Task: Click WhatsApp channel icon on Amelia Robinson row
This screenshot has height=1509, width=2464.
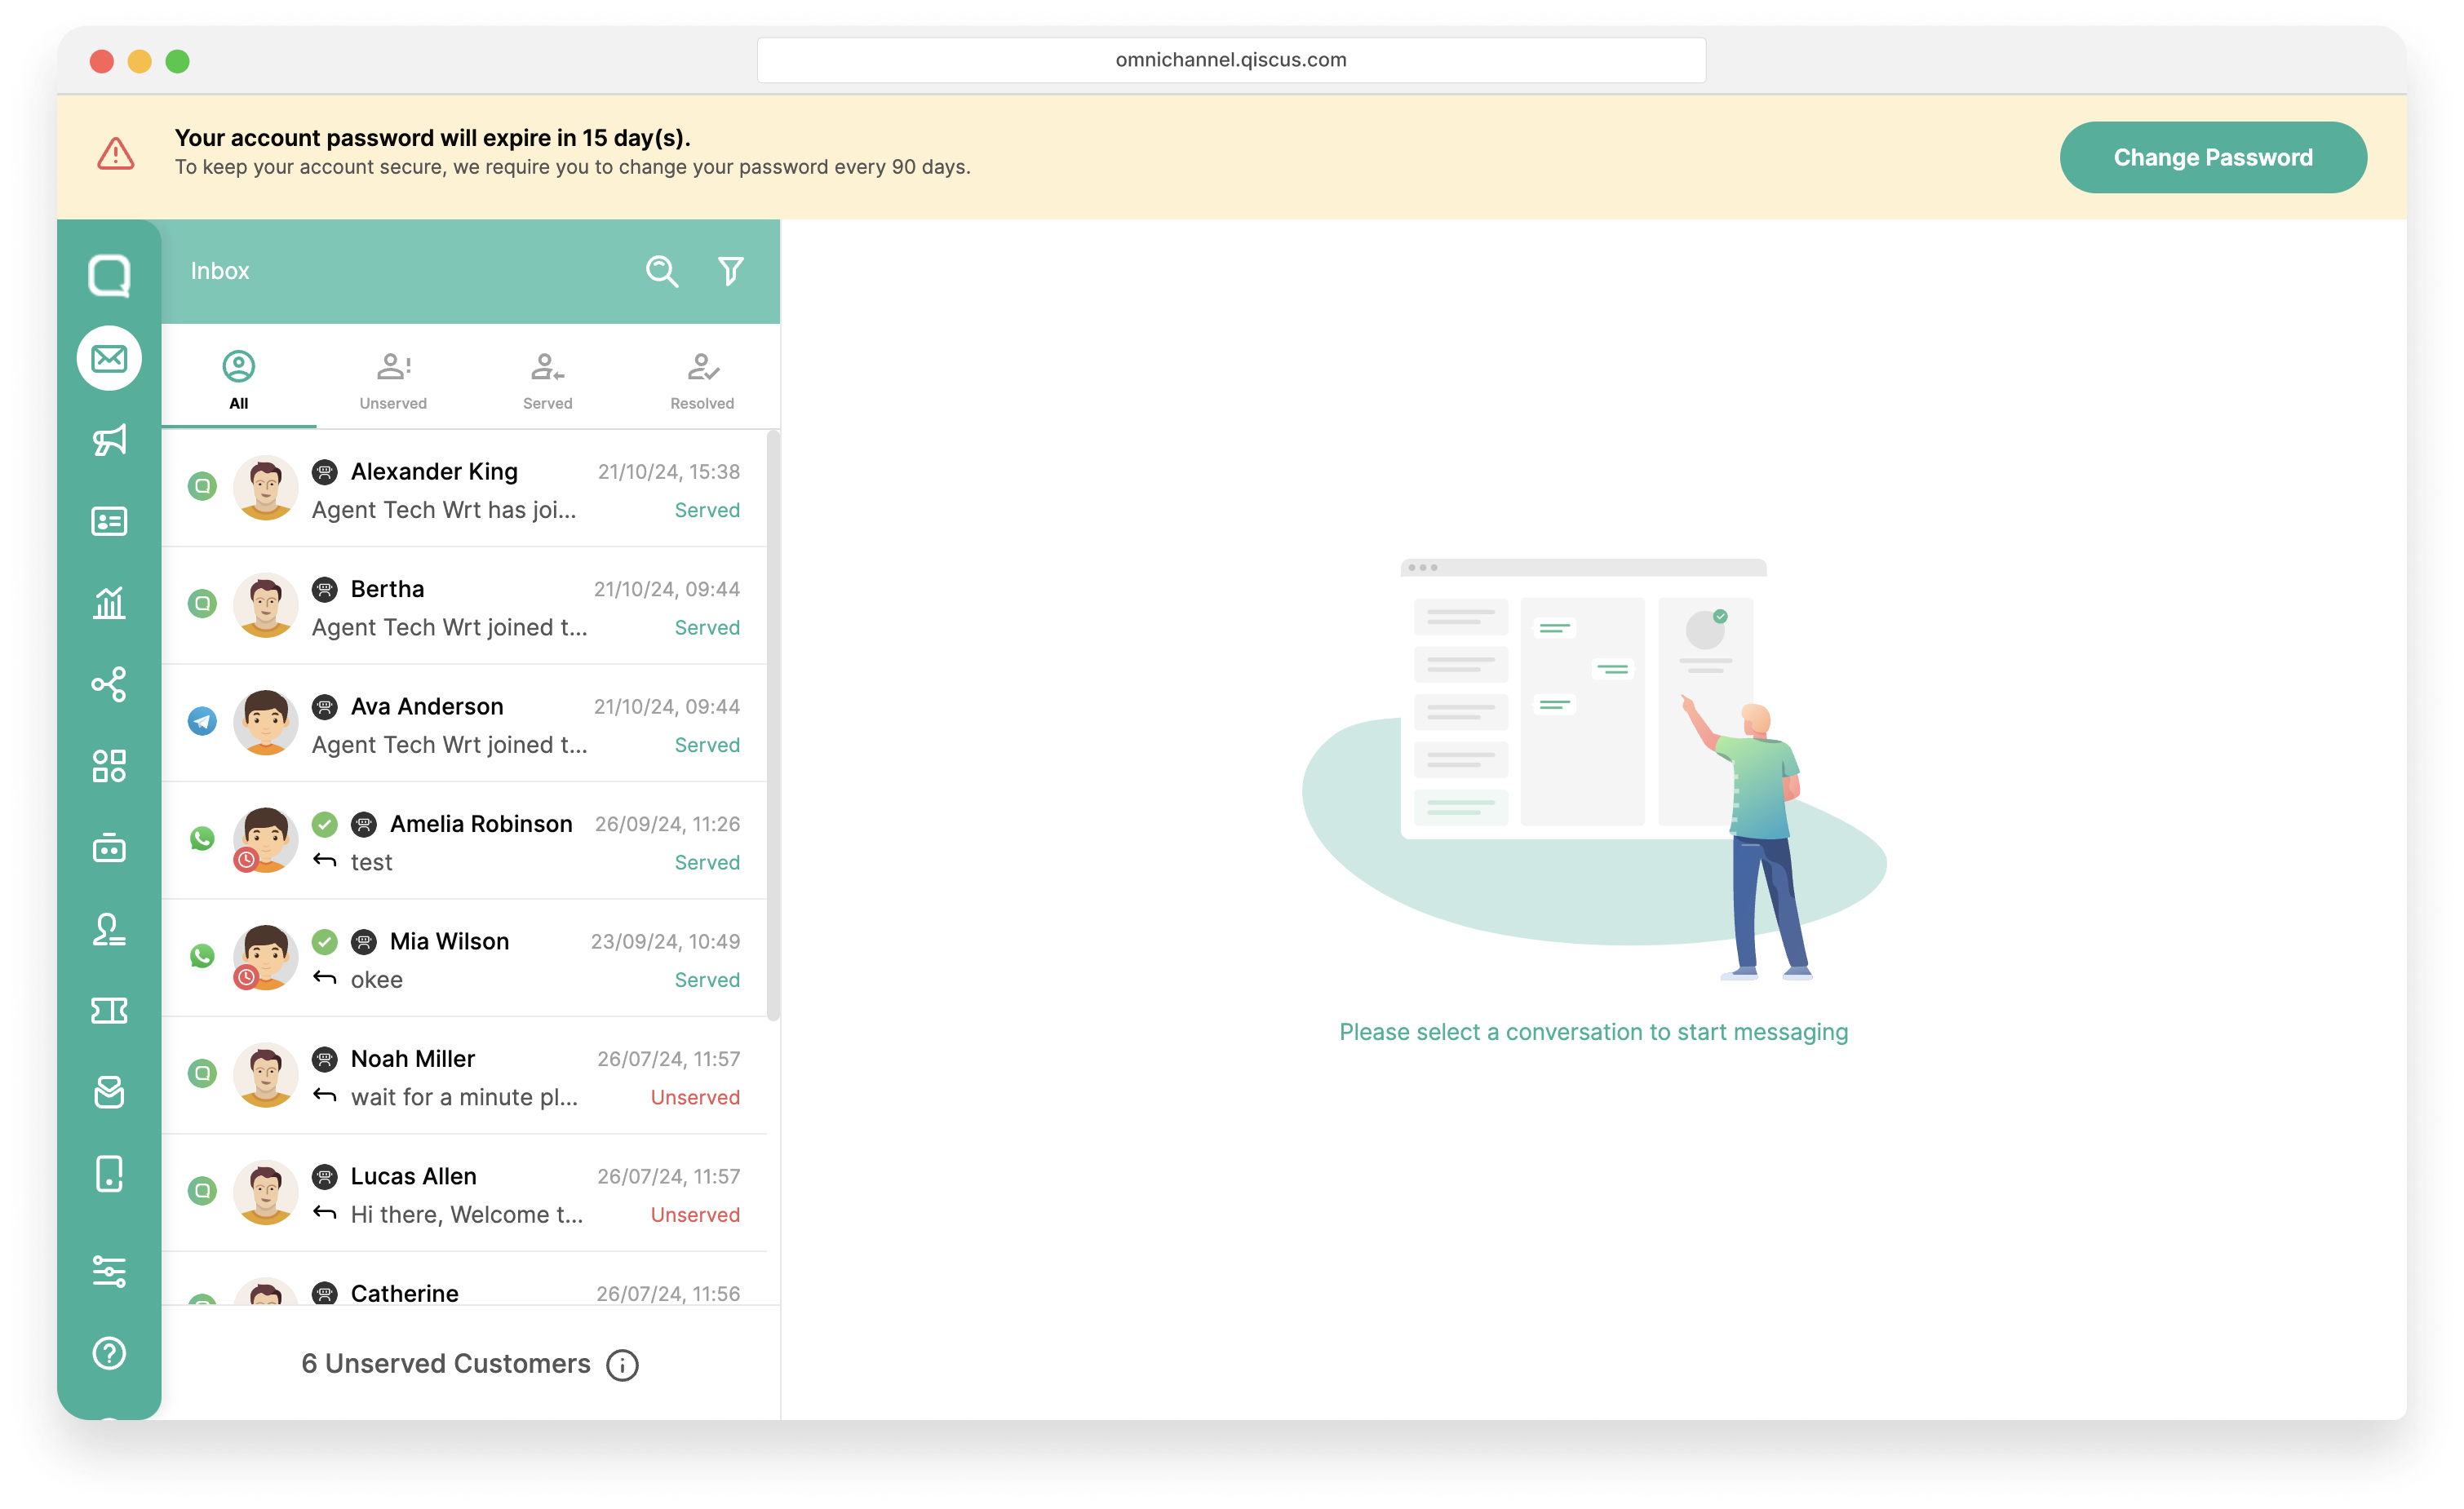Action: pyautogui.click(x=202, y=838)
